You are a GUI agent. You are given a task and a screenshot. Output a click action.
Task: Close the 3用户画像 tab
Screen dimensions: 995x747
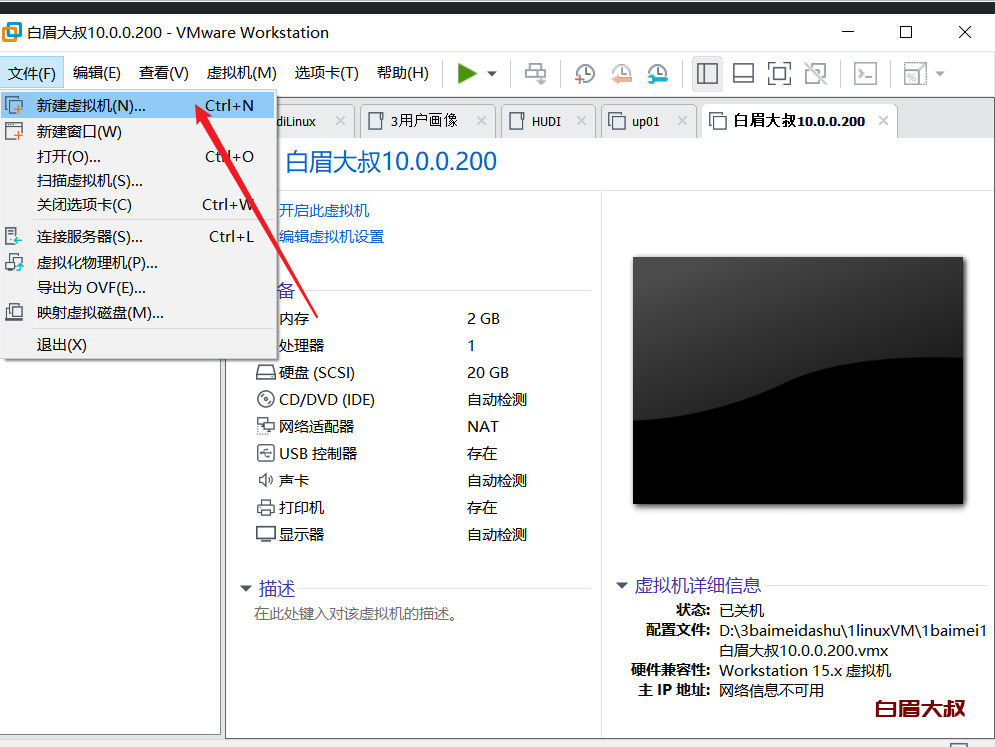482,121
